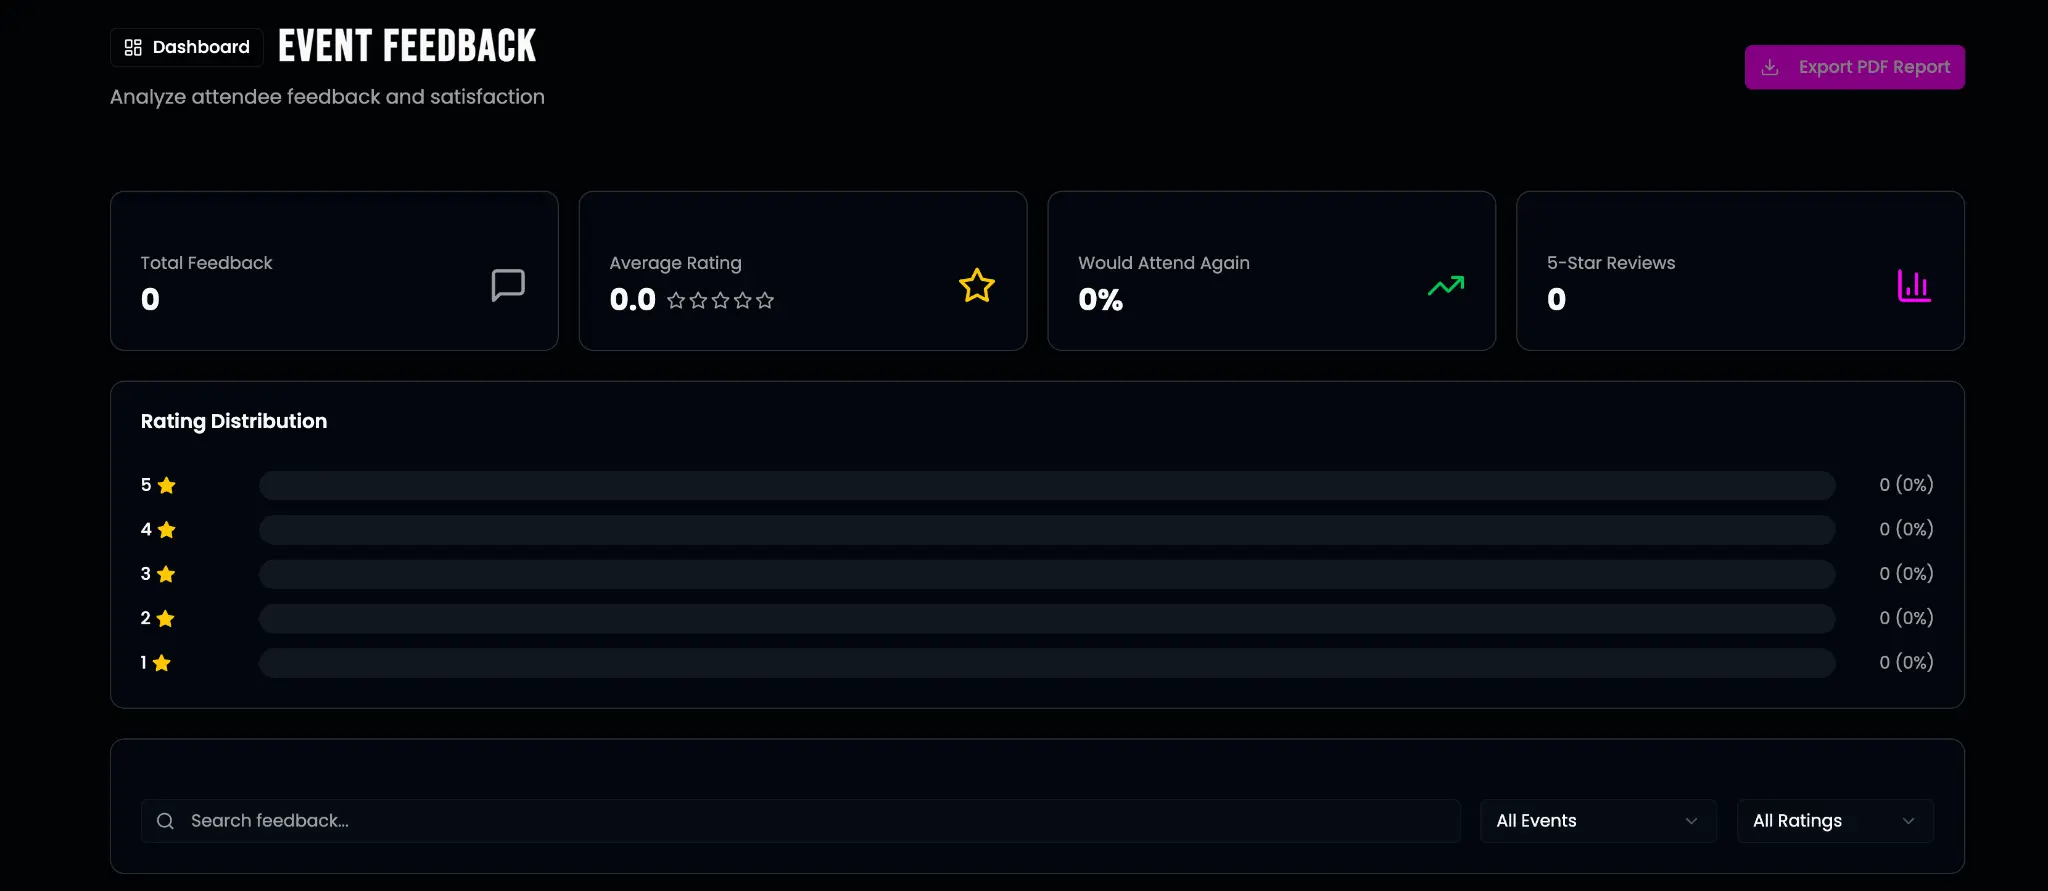The width and height of the screenshot is (2048, 891).
Task: Open the Dashboard button
Action: click(x=187, y=47)
